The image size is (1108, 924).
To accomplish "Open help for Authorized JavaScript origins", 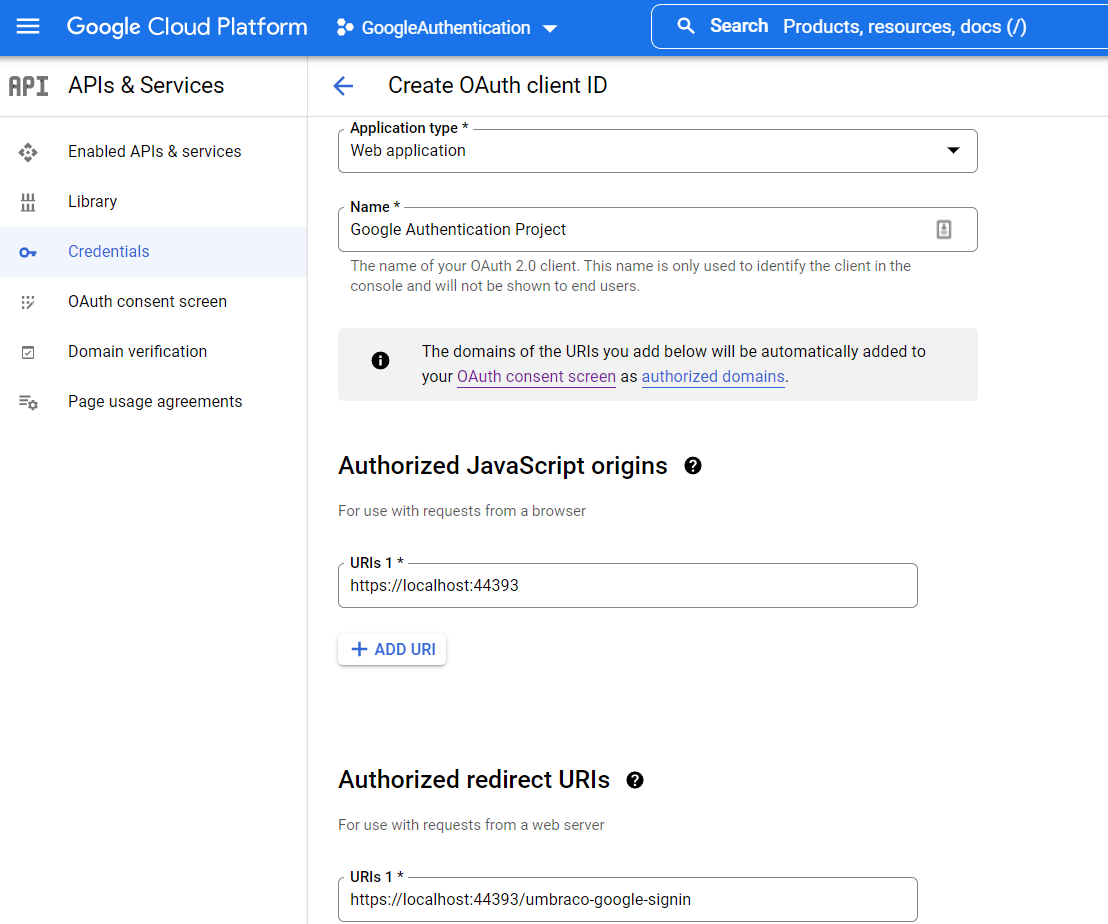I will [692, 466].
